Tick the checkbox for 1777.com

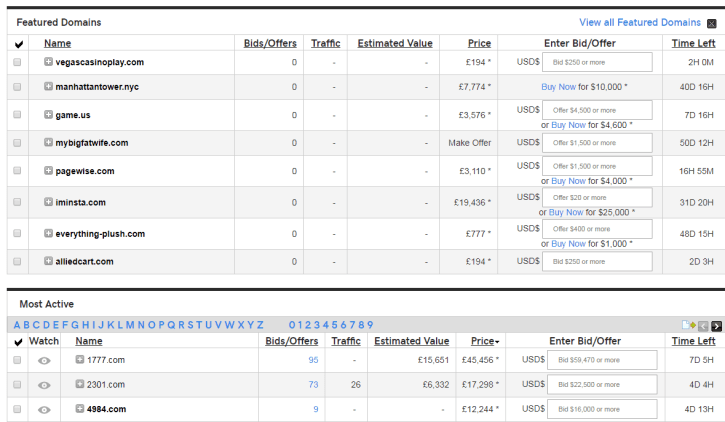click(17, 360)
